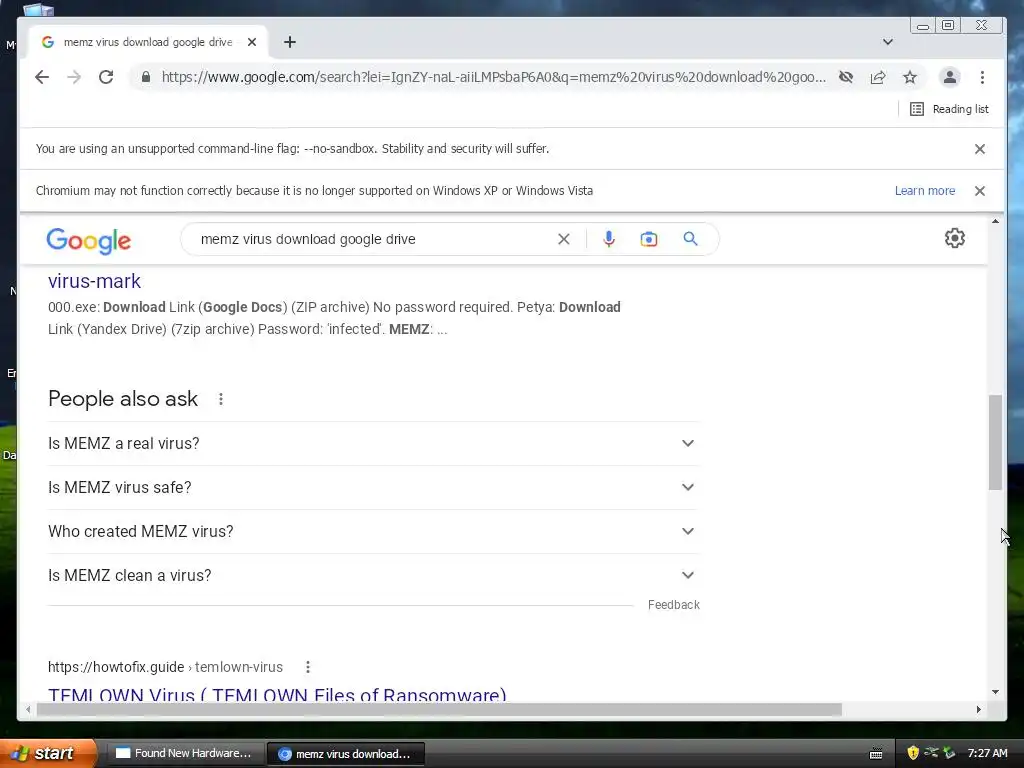
Task: Open the TEMLOWN Virus result link
Action: click(x=277, y=694)
